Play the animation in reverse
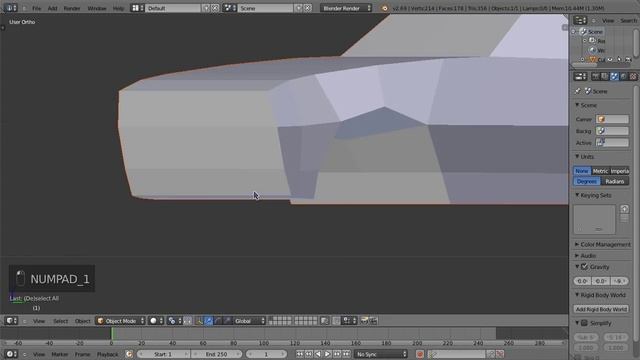640x360 pixels. coord(318,354)
